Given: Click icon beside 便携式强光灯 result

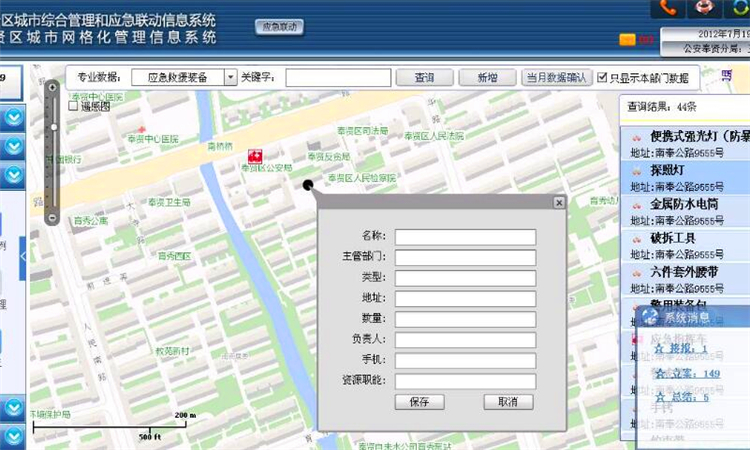Looking at the screenshot, I should click(x=637, y=138).
